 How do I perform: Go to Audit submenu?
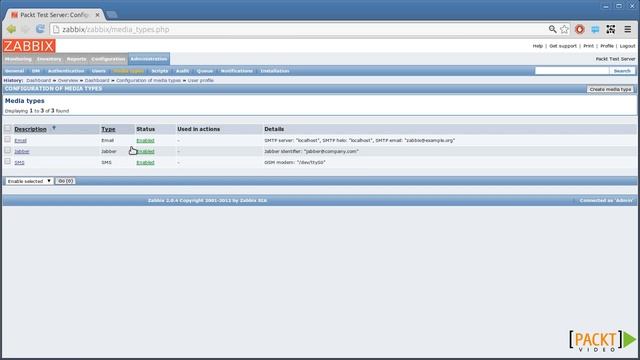pos(182,71)
